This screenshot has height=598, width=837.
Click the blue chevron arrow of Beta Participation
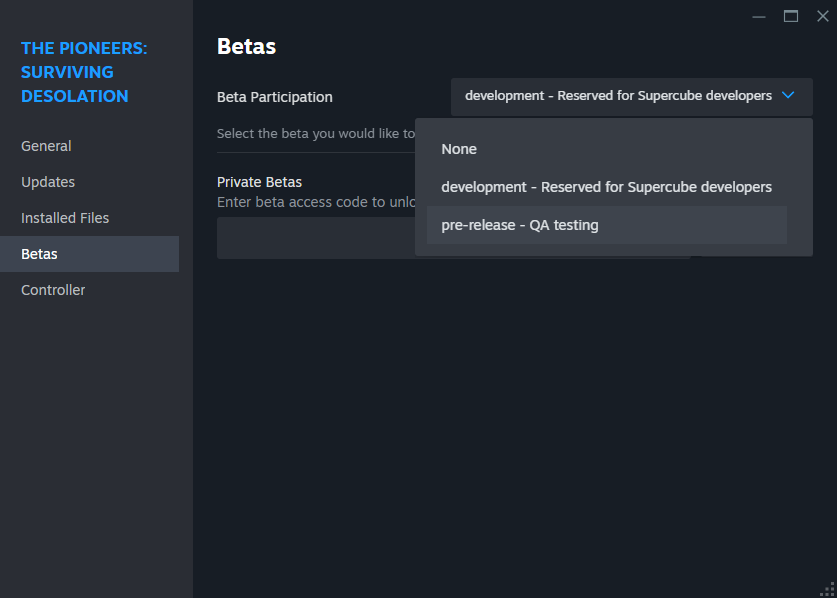tap(788, 96)
